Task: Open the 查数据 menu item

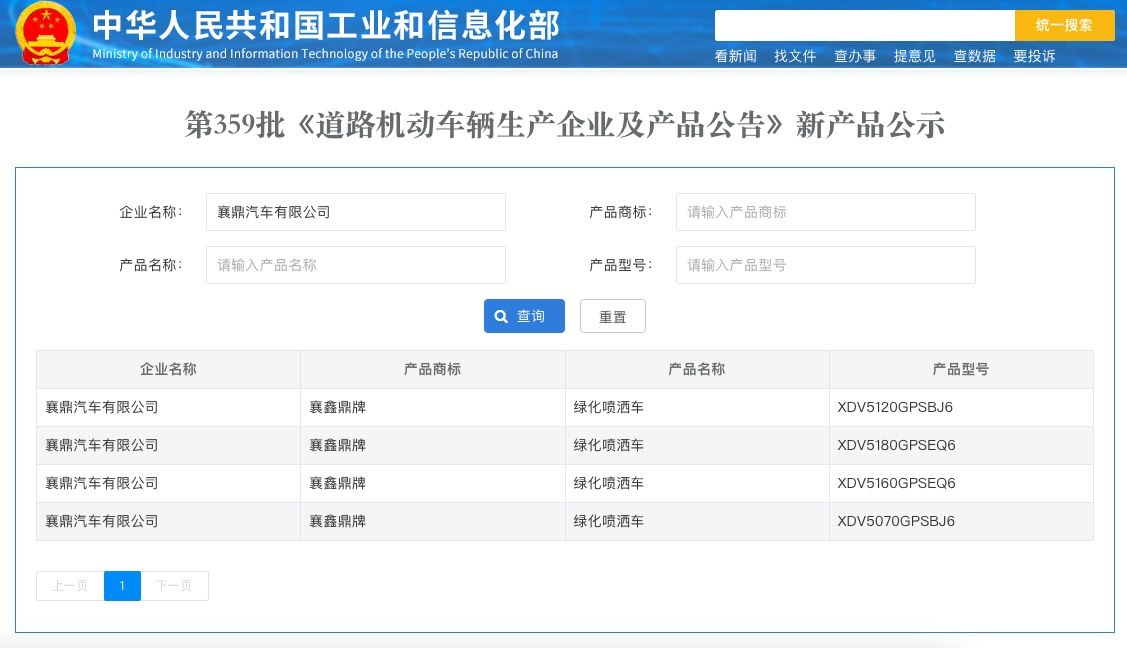Action: 975,56
